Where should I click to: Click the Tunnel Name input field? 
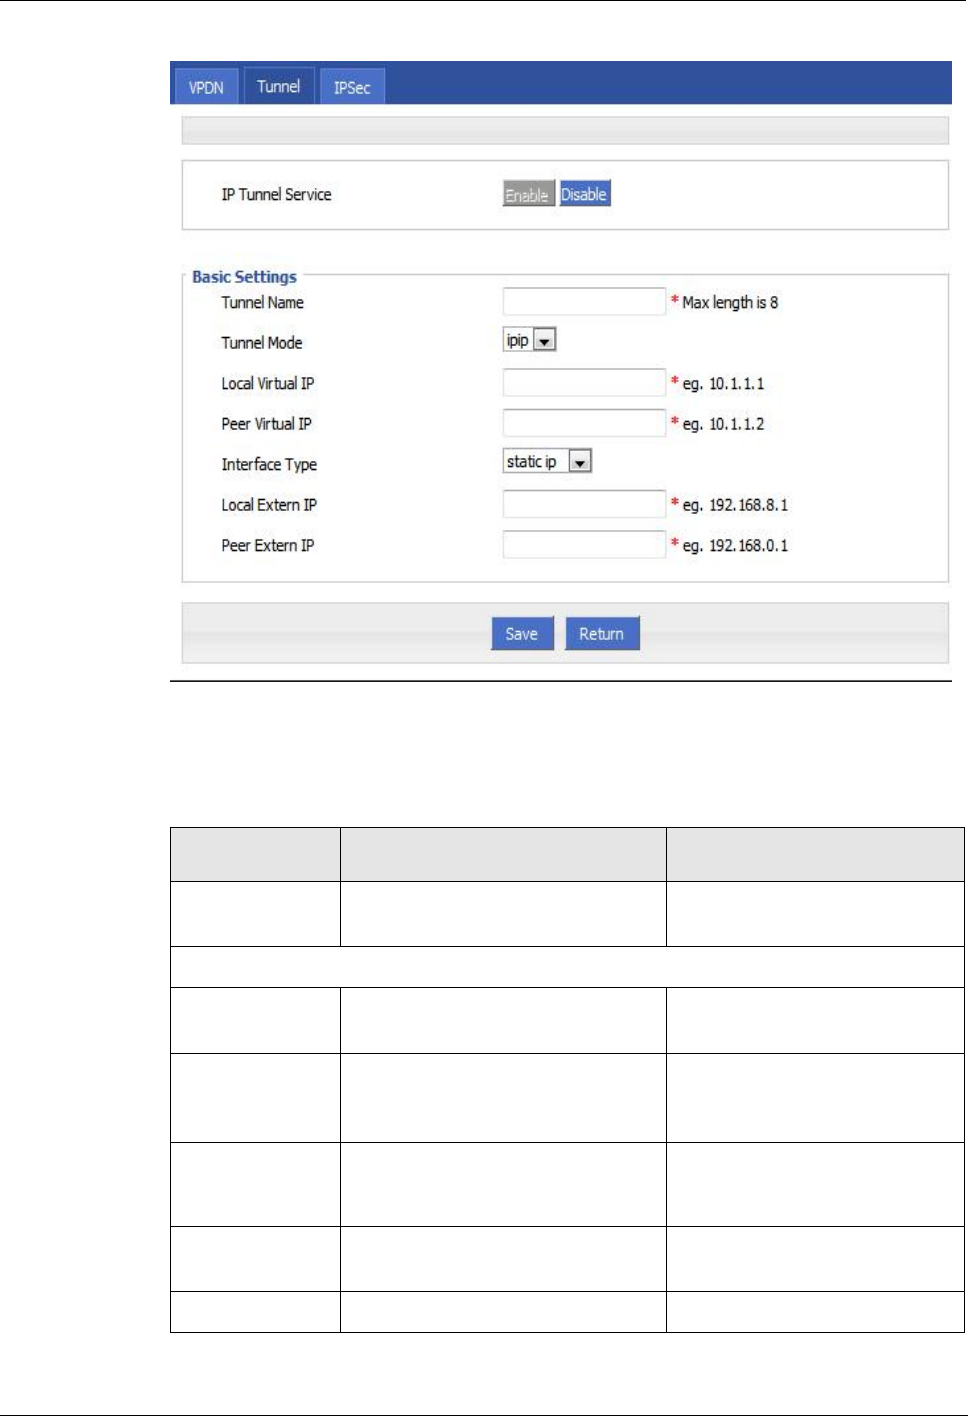(584, 302)
